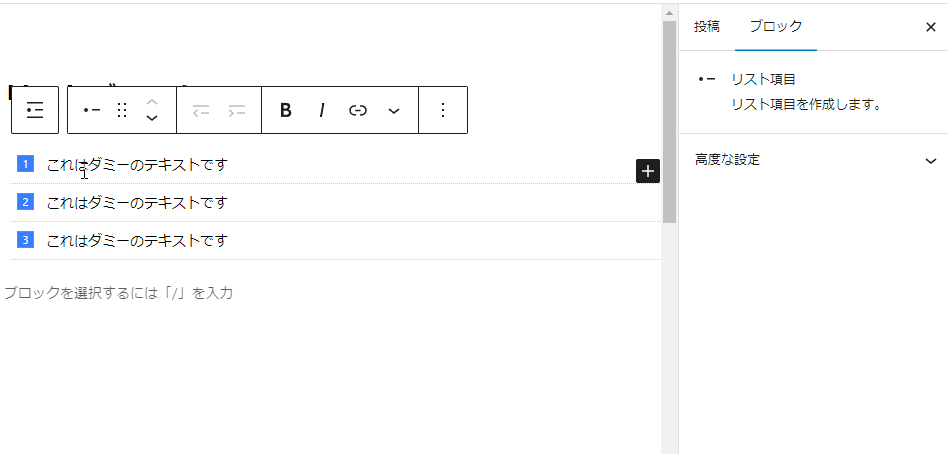This screenshot has height=454, width=948.
Task: Select the parent list block icon
Action: pos(35,110)
